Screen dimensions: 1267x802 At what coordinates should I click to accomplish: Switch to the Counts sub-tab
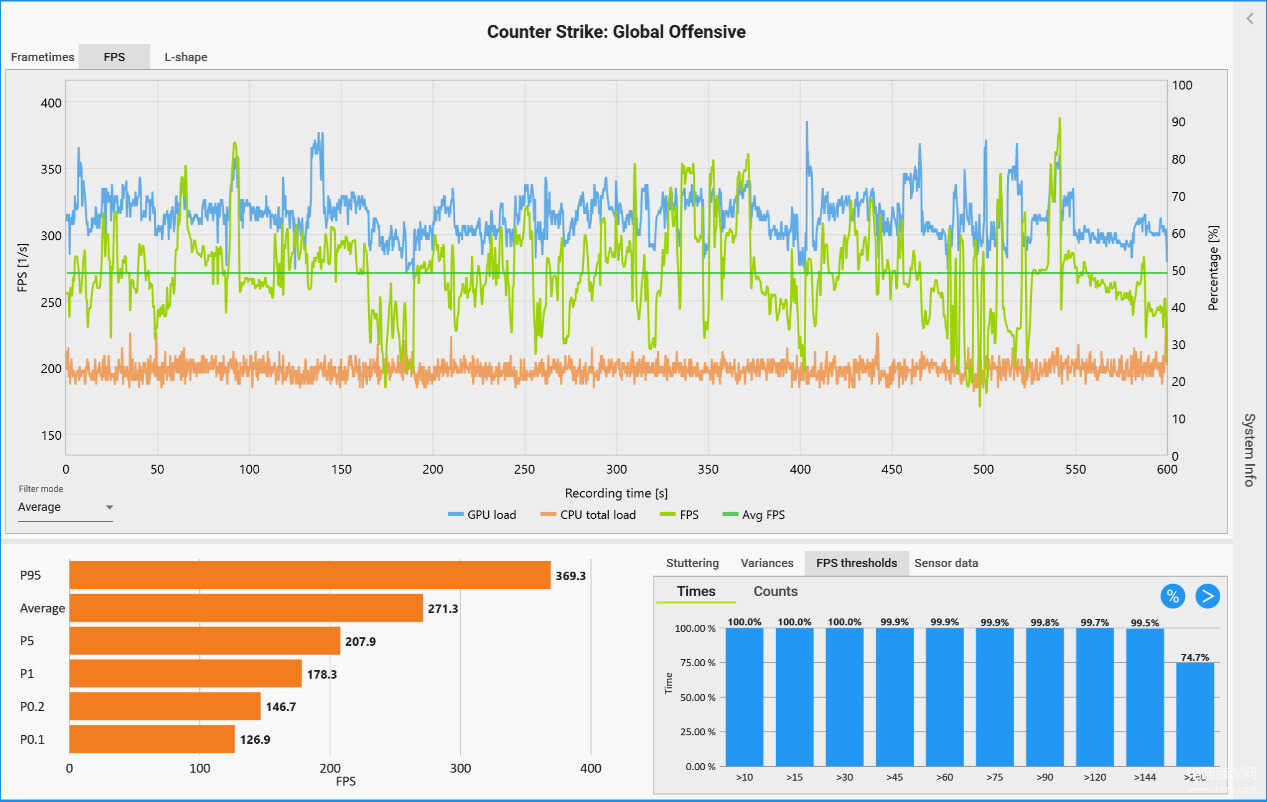click(776, 592)
